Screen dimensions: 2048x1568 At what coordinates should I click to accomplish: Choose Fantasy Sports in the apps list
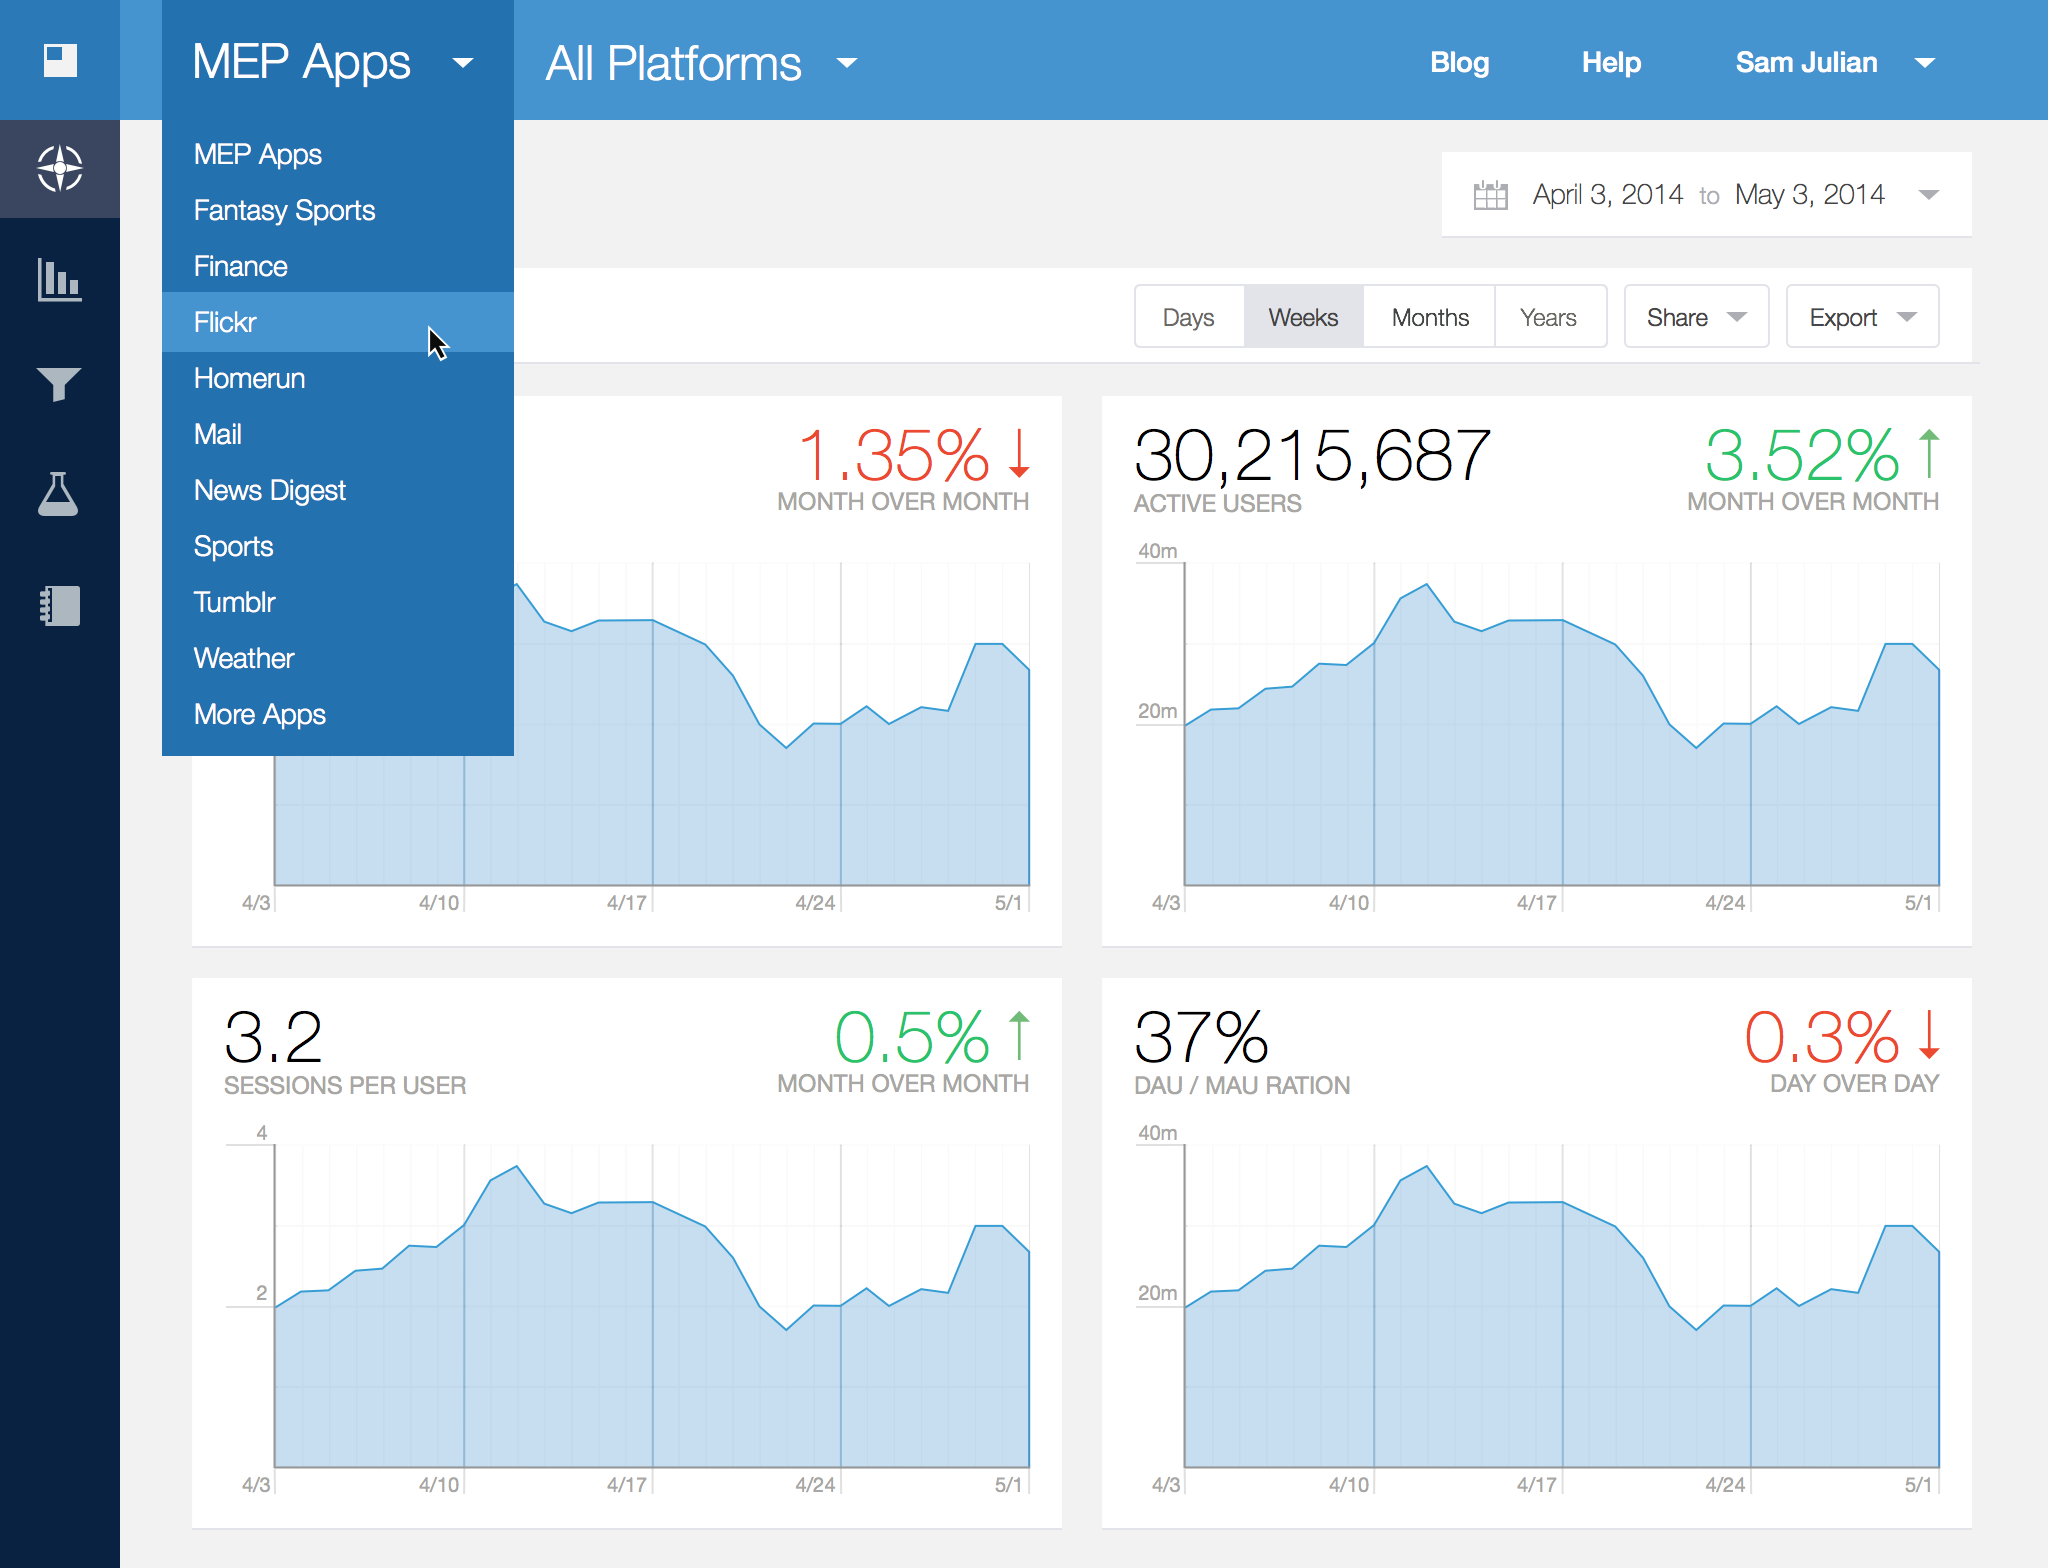284,210
